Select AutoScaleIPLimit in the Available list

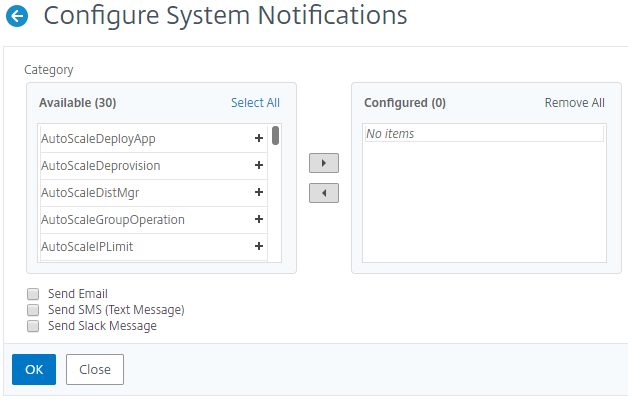[153, 247]
